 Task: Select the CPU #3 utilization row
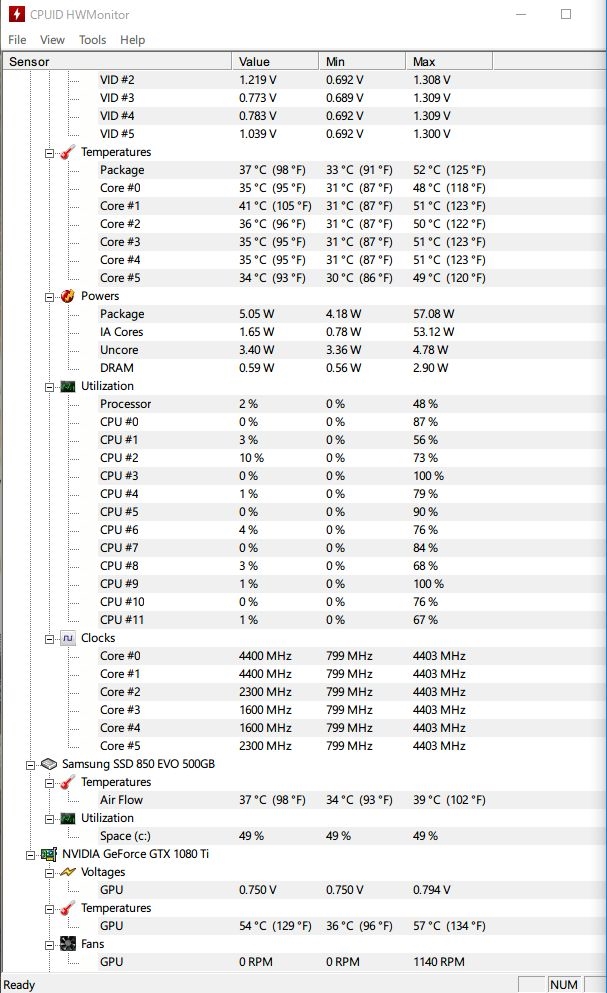(303, 476)
